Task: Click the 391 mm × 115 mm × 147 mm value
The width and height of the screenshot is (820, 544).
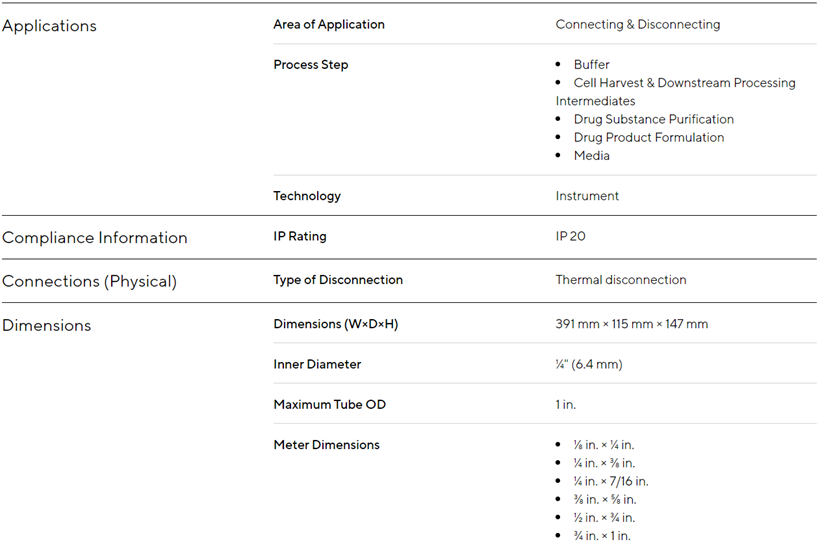Action: click(x=631, y=324)
